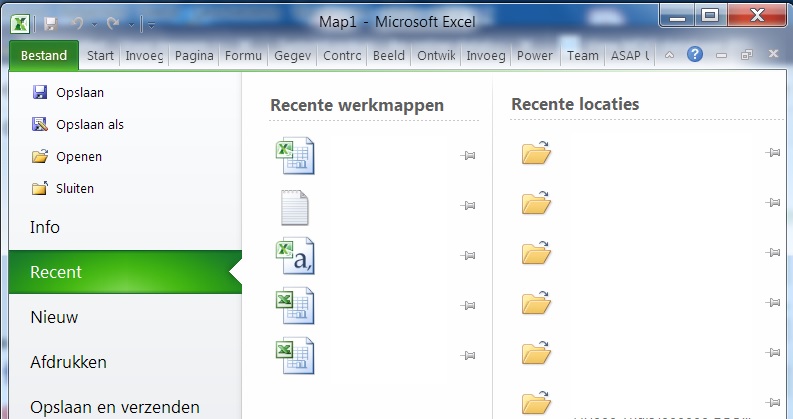793x419 pixels.
Task: Pin the blank text document entry
Action: pos(467,206)
